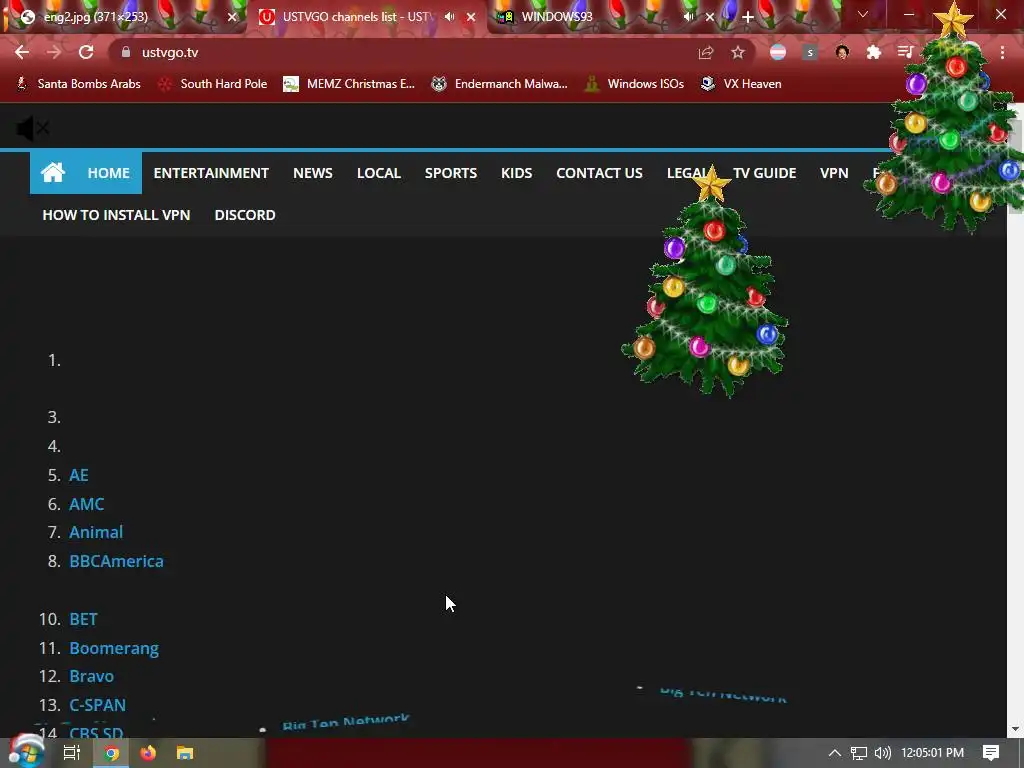The image size is (1024, 768).
Task: Open Task View on the taskbar
Action: (x=72, y=753)
